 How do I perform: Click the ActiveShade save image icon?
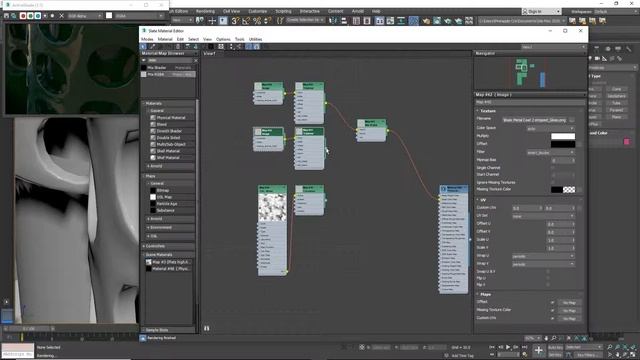coord(7,16)
